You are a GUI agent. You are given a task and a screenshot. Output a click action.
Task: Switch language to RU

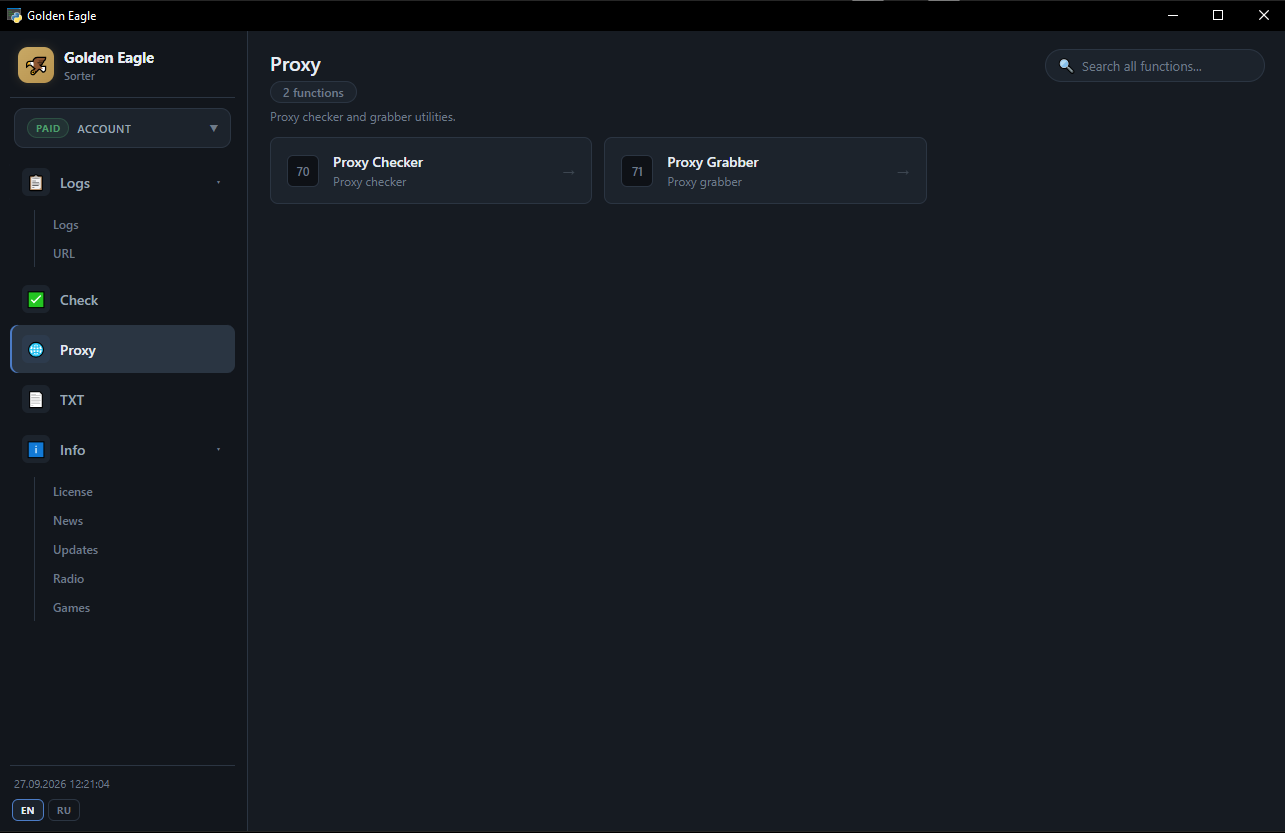point(64,810)
